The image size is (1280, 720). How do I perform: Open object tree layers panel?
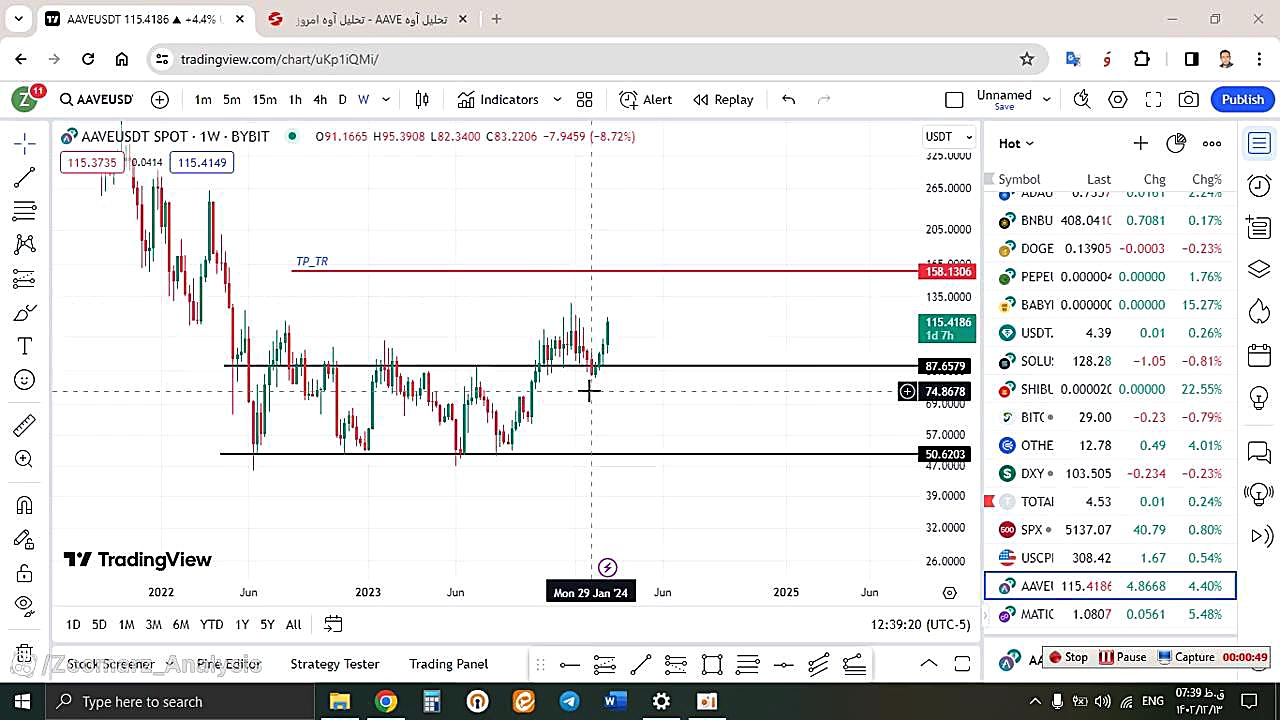point(1259,269)
